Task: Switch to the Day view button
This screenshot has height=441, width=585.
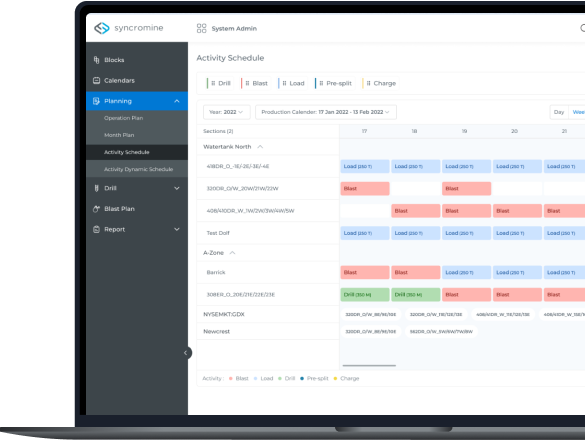Action: click(x=559, y=112)
